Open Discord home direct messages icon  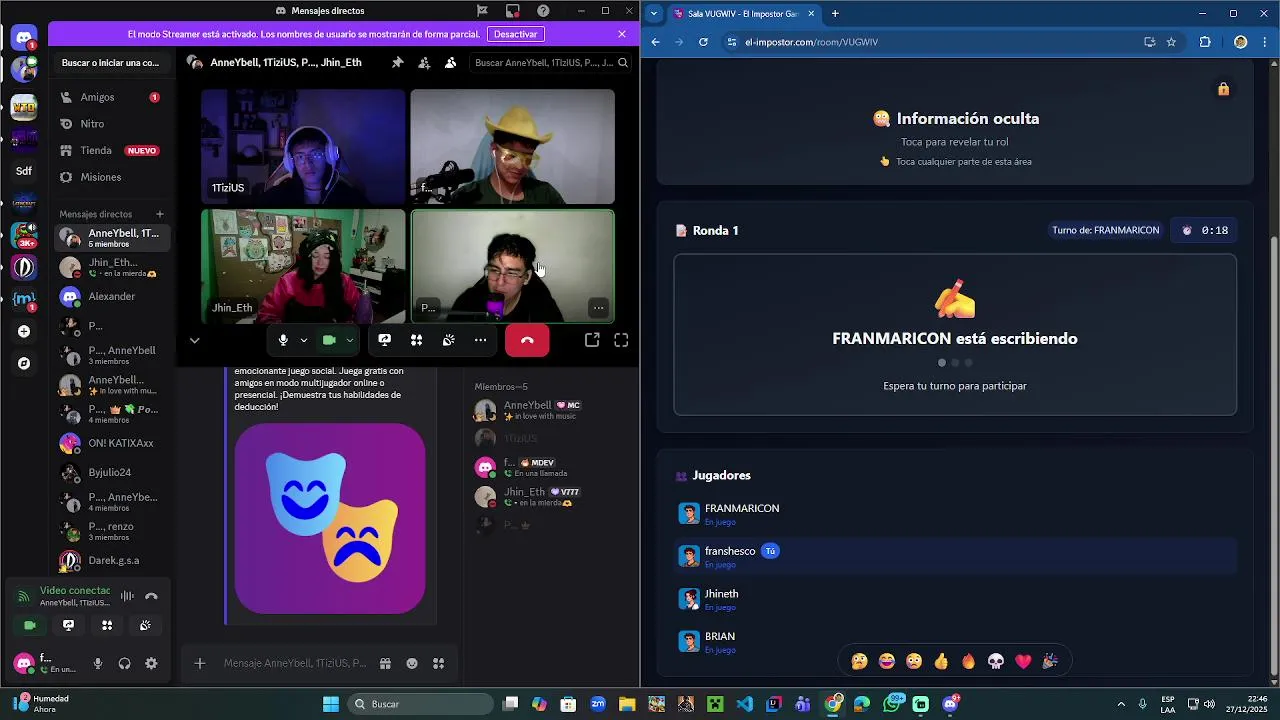[x=24, y=38]
